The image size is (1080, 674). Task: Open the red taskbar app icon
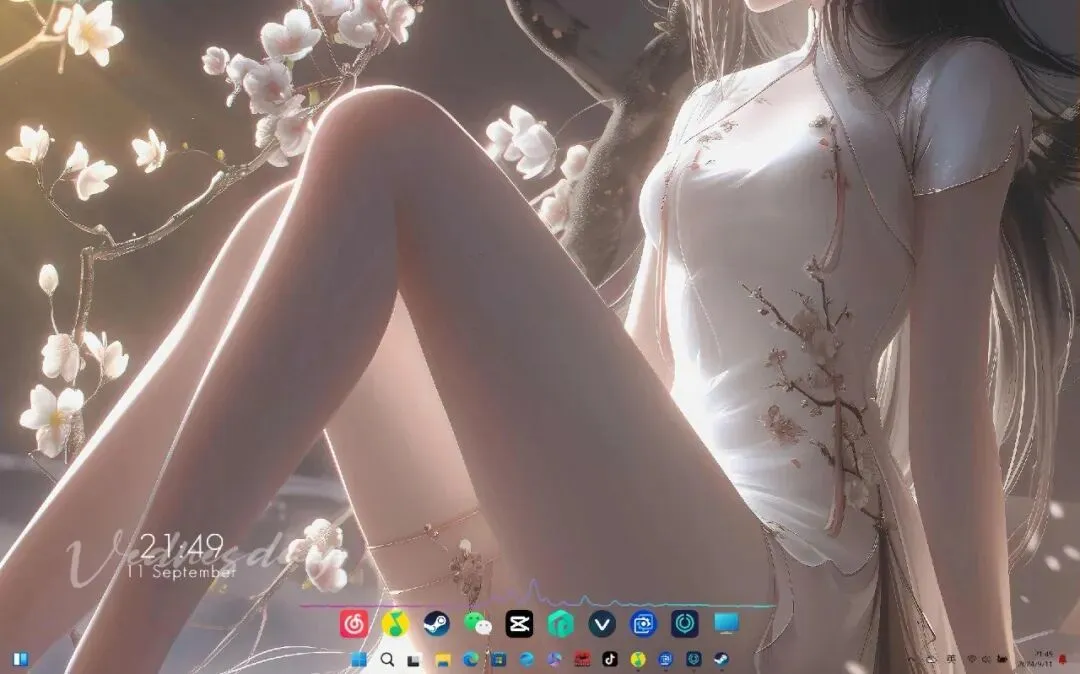click(x=583, y=660)
